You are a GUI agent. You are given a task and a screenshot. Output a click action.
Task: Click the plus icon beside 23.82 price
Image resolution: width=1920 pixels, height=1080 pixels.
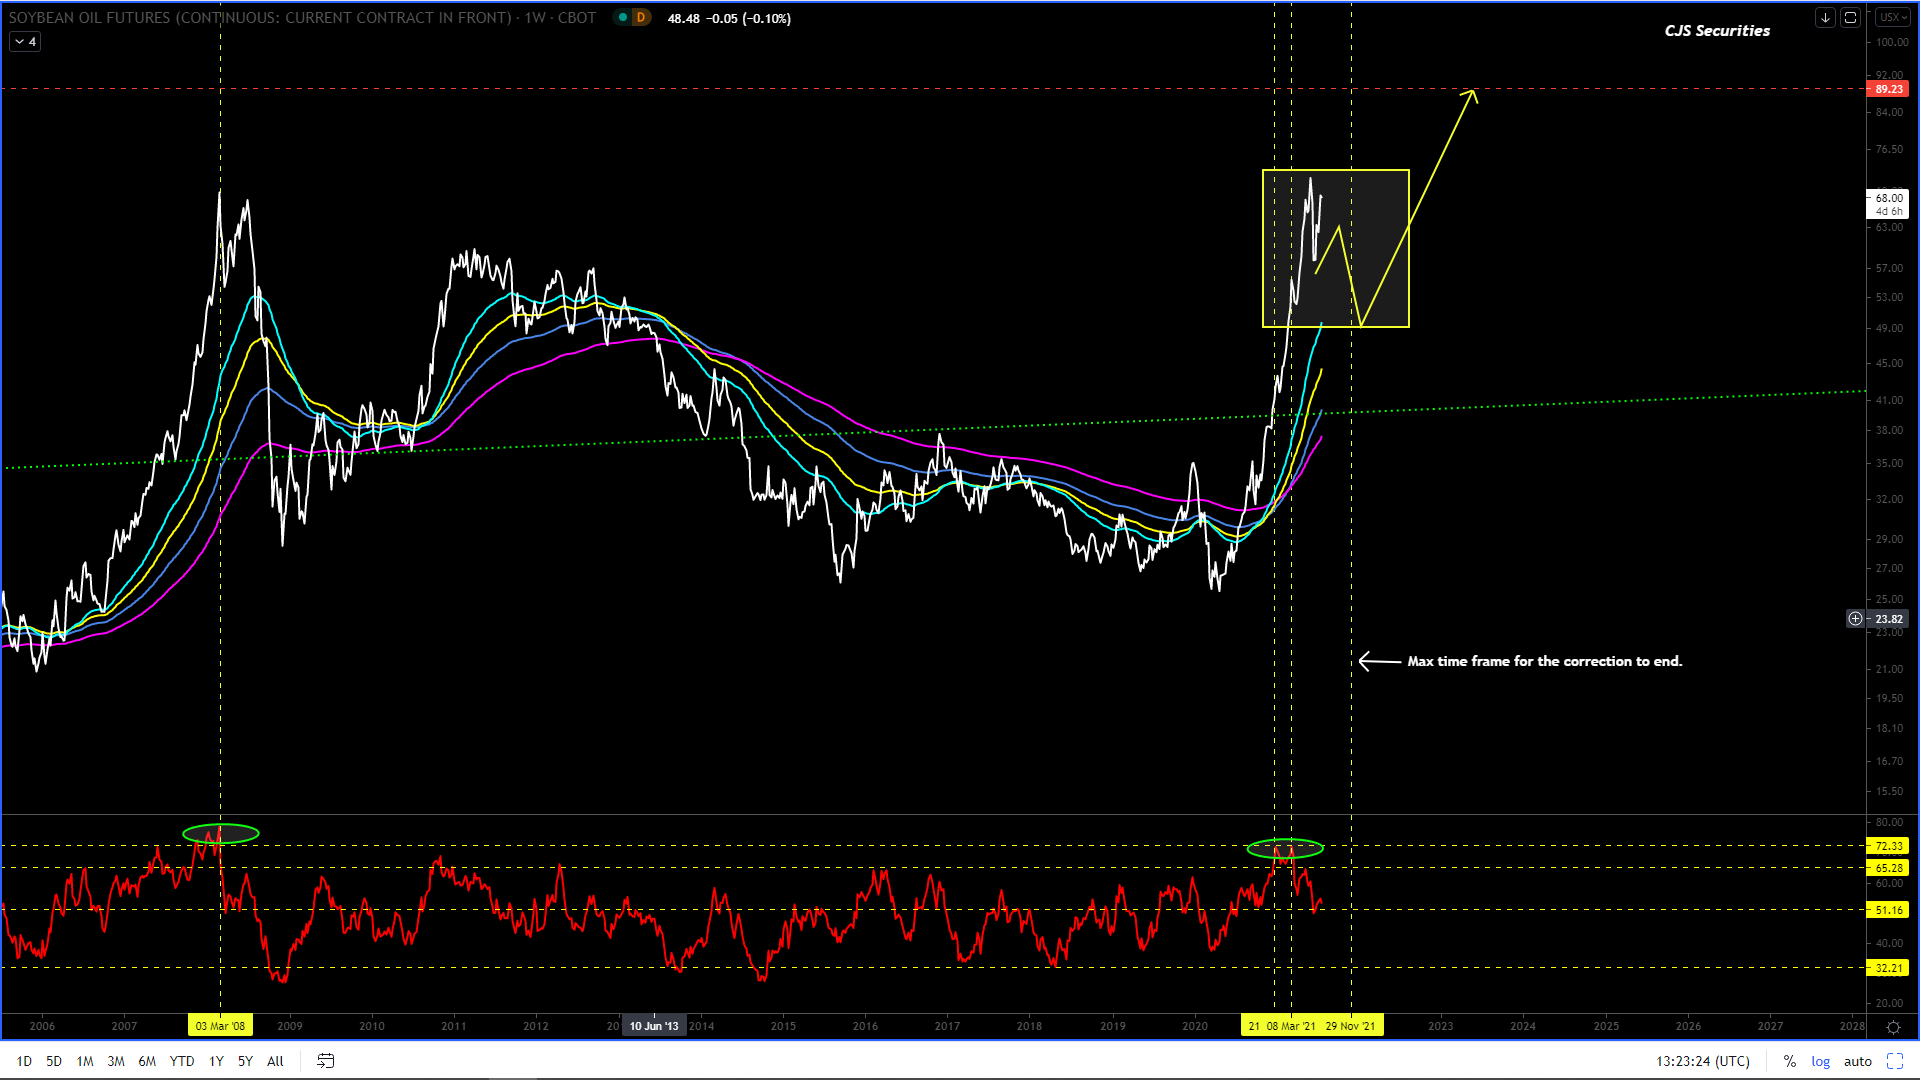1855,619
